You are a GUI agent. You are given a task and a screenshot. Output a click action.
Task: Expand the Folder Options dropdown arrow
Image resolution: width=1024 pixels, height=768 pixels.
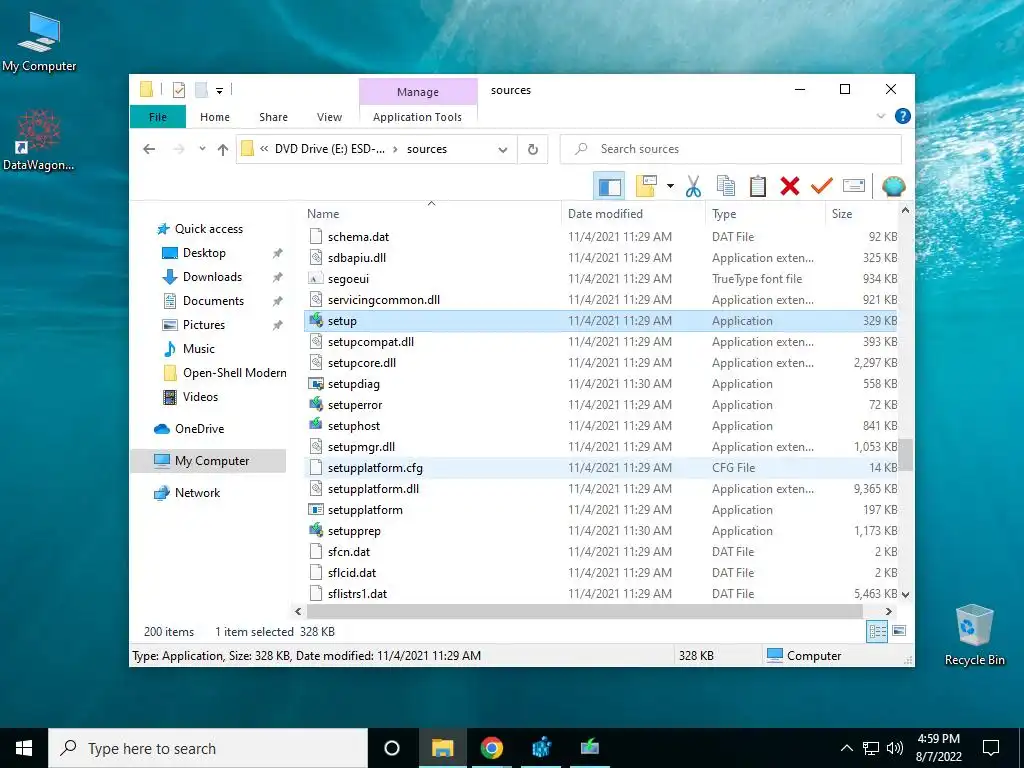coord(670,186)
